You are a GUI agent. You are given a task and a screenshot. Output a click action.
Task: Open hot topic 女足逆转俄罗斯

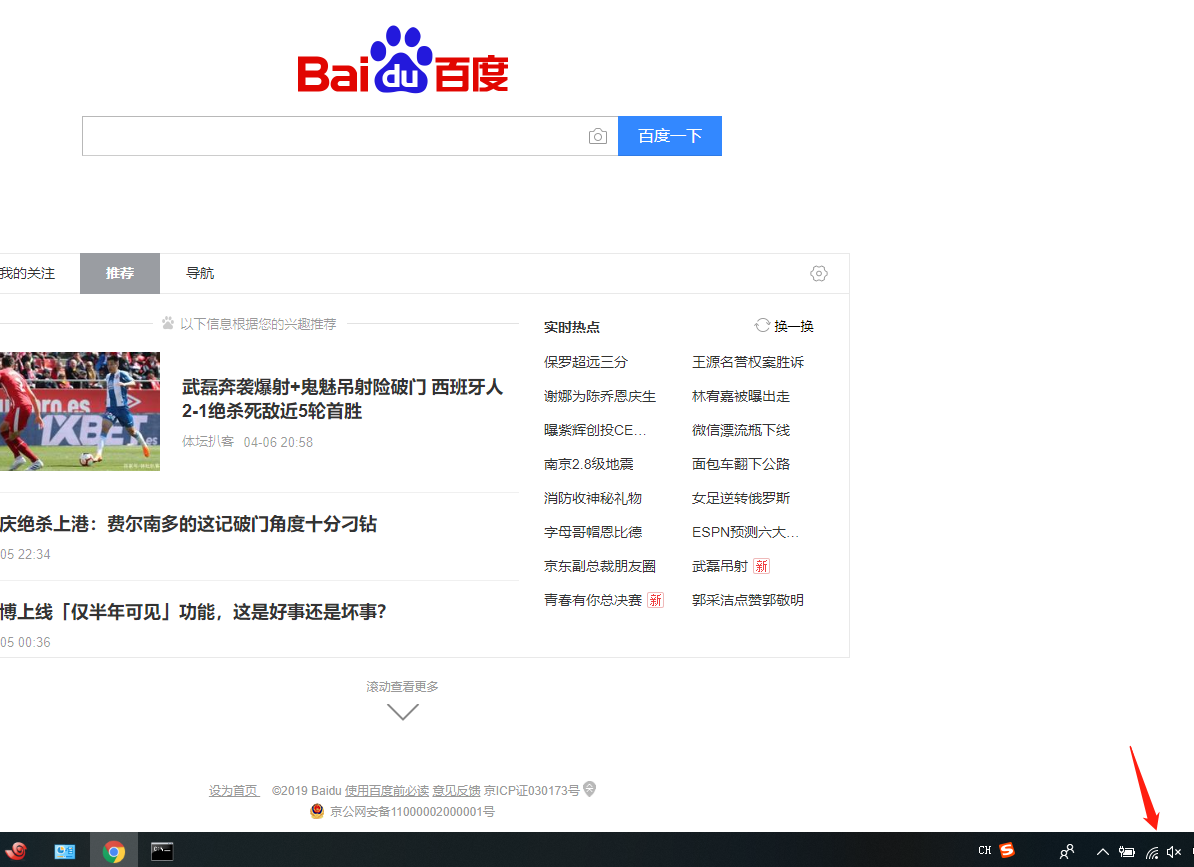tap(741, 499)
